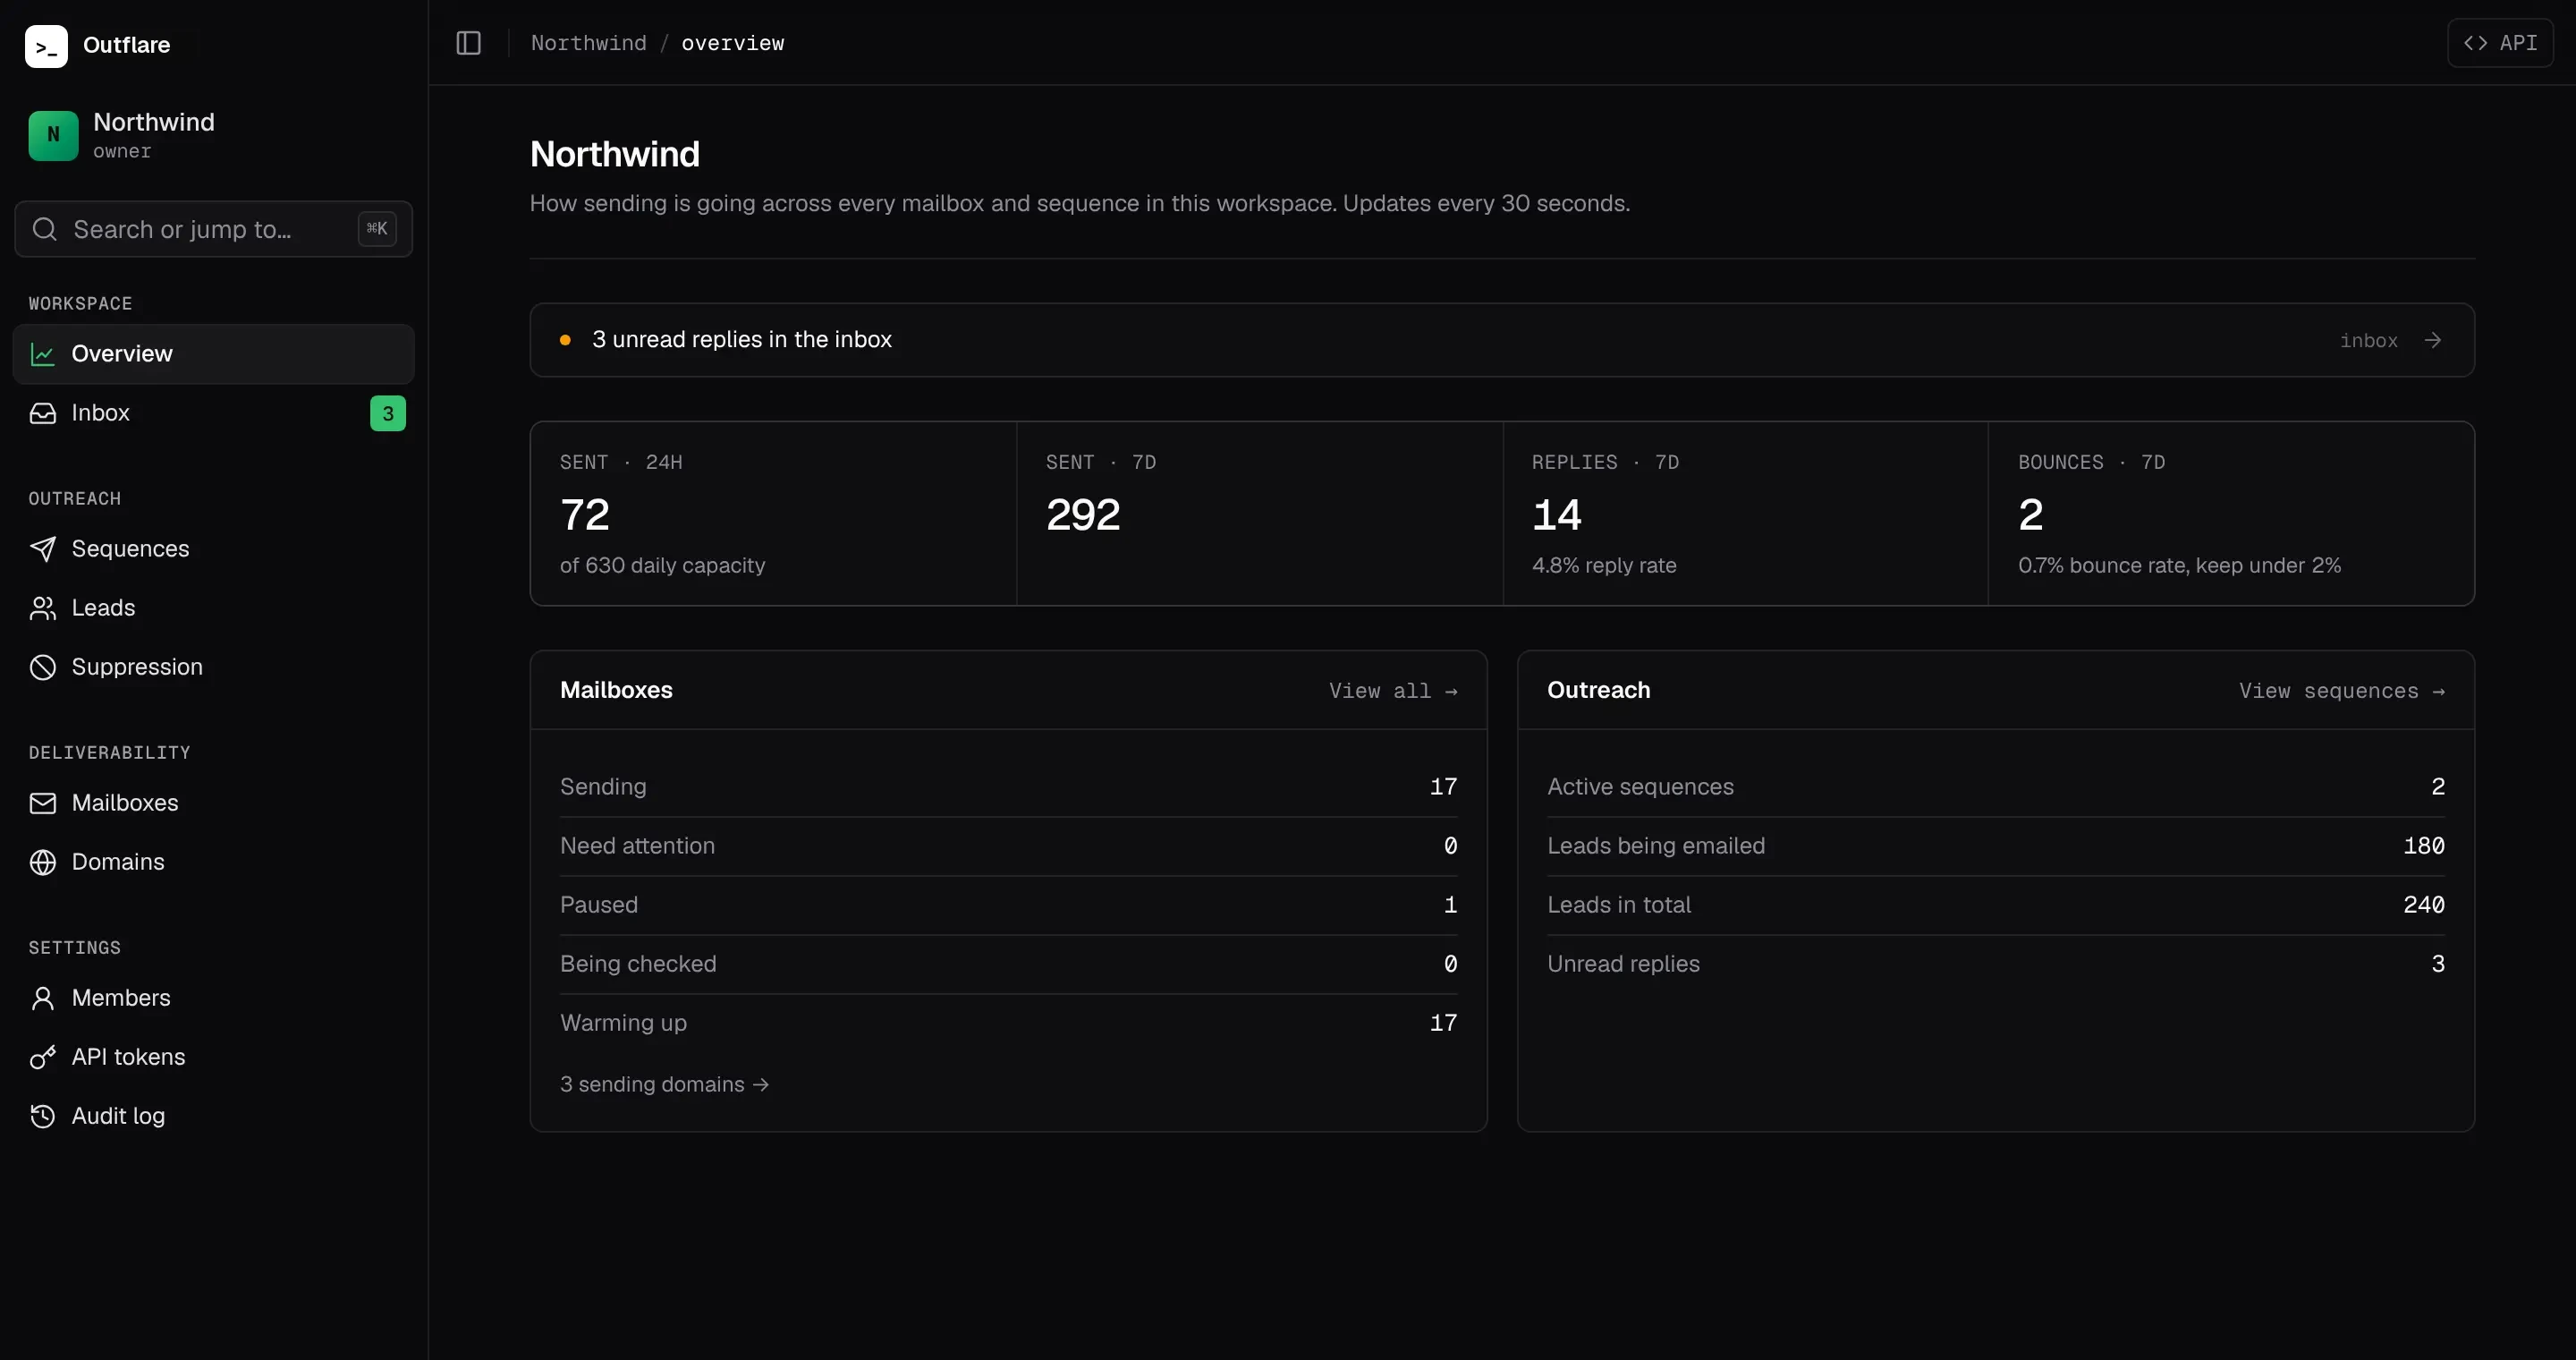This screenshot has width=2576, height=1360.
Task: Click the Inbox tray icon
Action: point(43,413)
